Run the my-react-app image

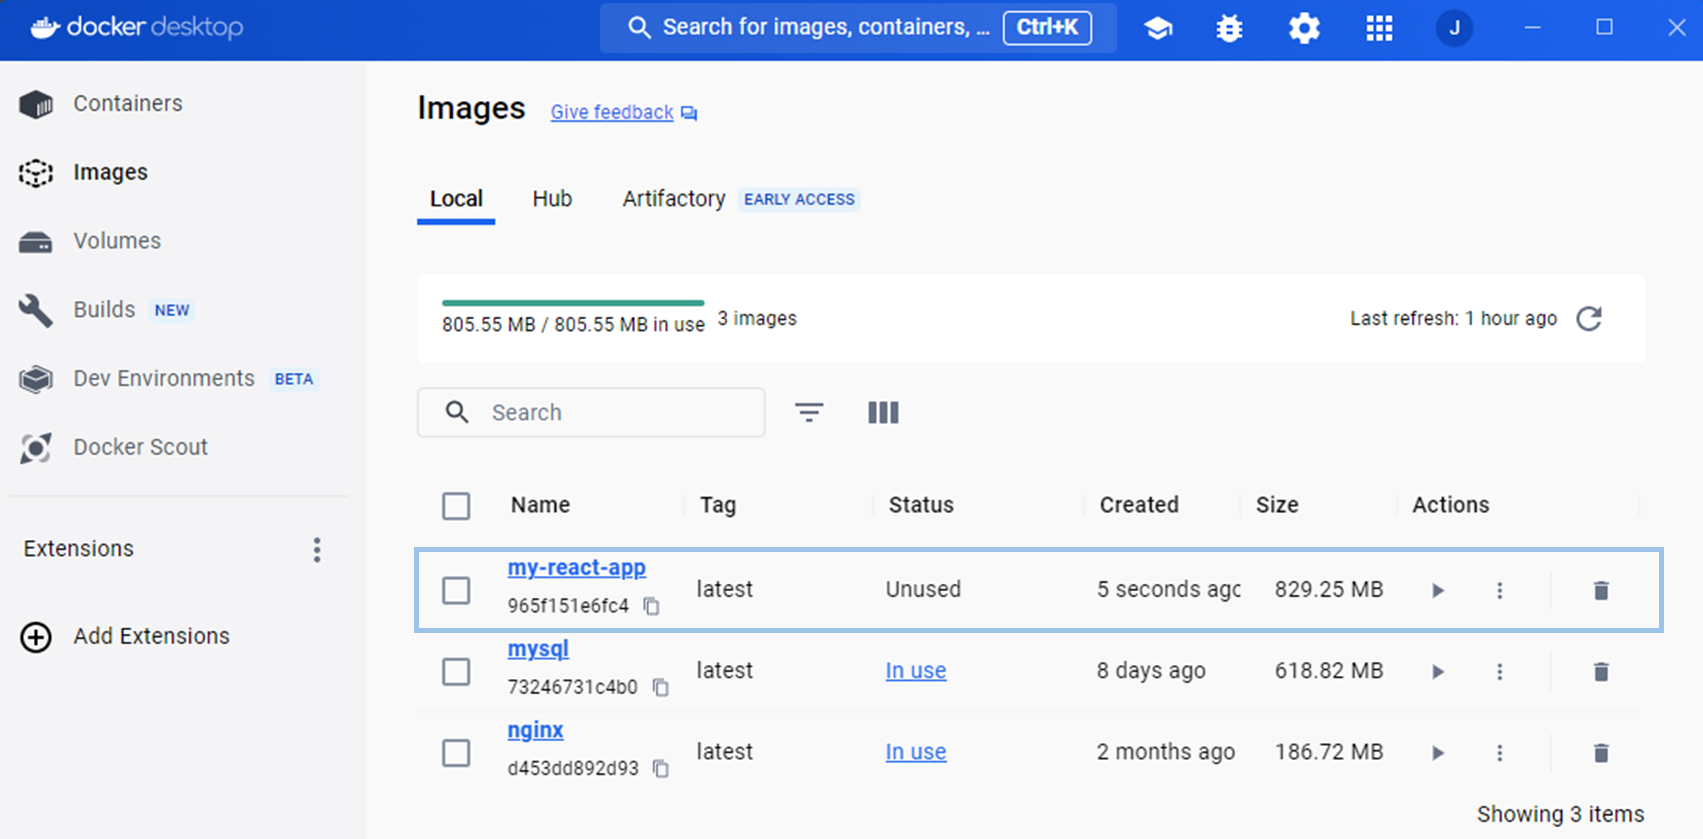point(1438,590)
